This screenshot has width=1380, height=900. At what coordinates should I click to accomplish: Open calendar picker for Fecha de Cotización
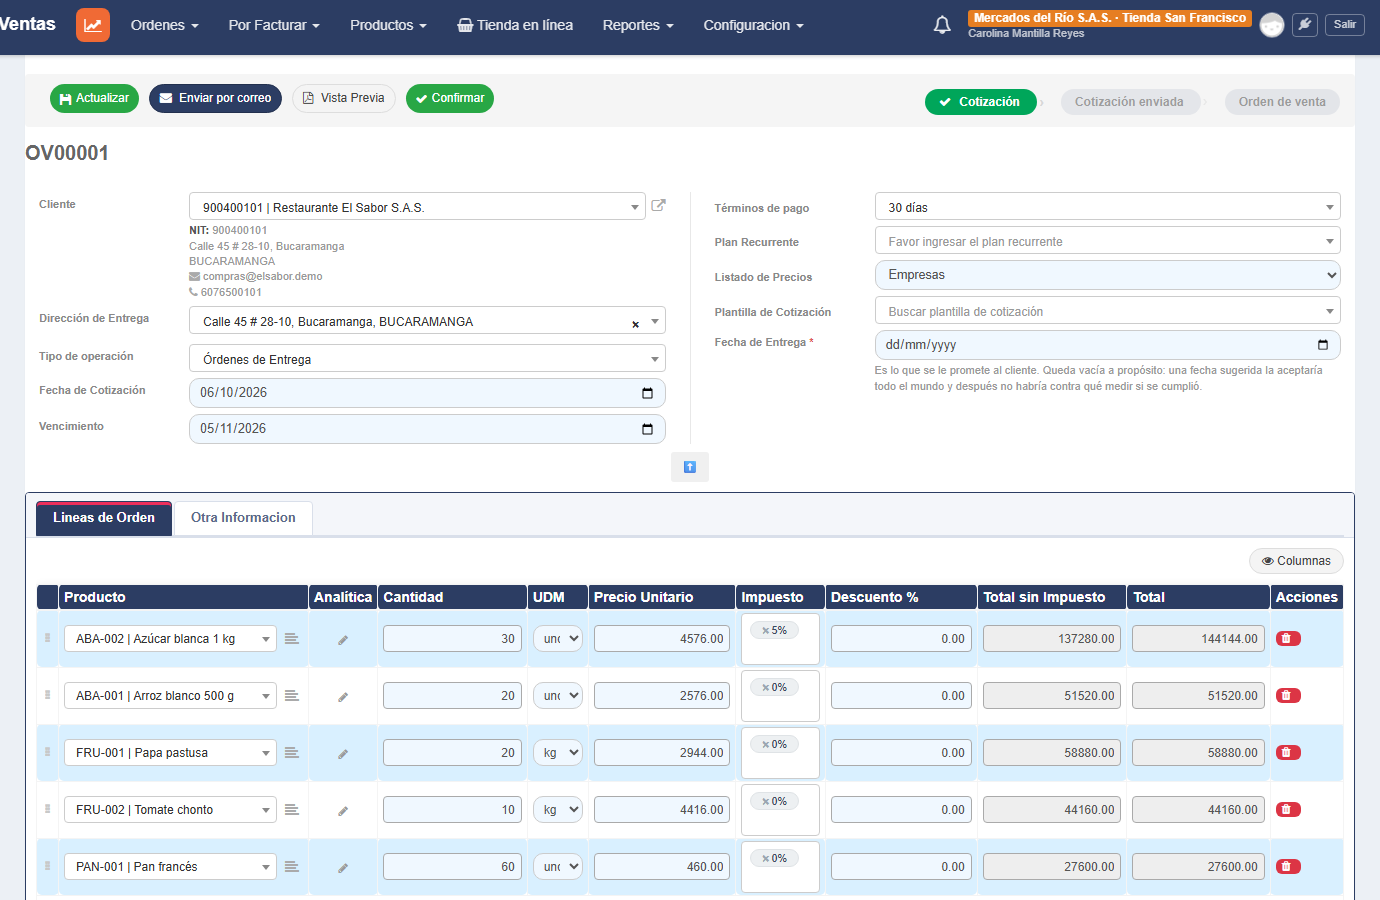coord(647,393)
